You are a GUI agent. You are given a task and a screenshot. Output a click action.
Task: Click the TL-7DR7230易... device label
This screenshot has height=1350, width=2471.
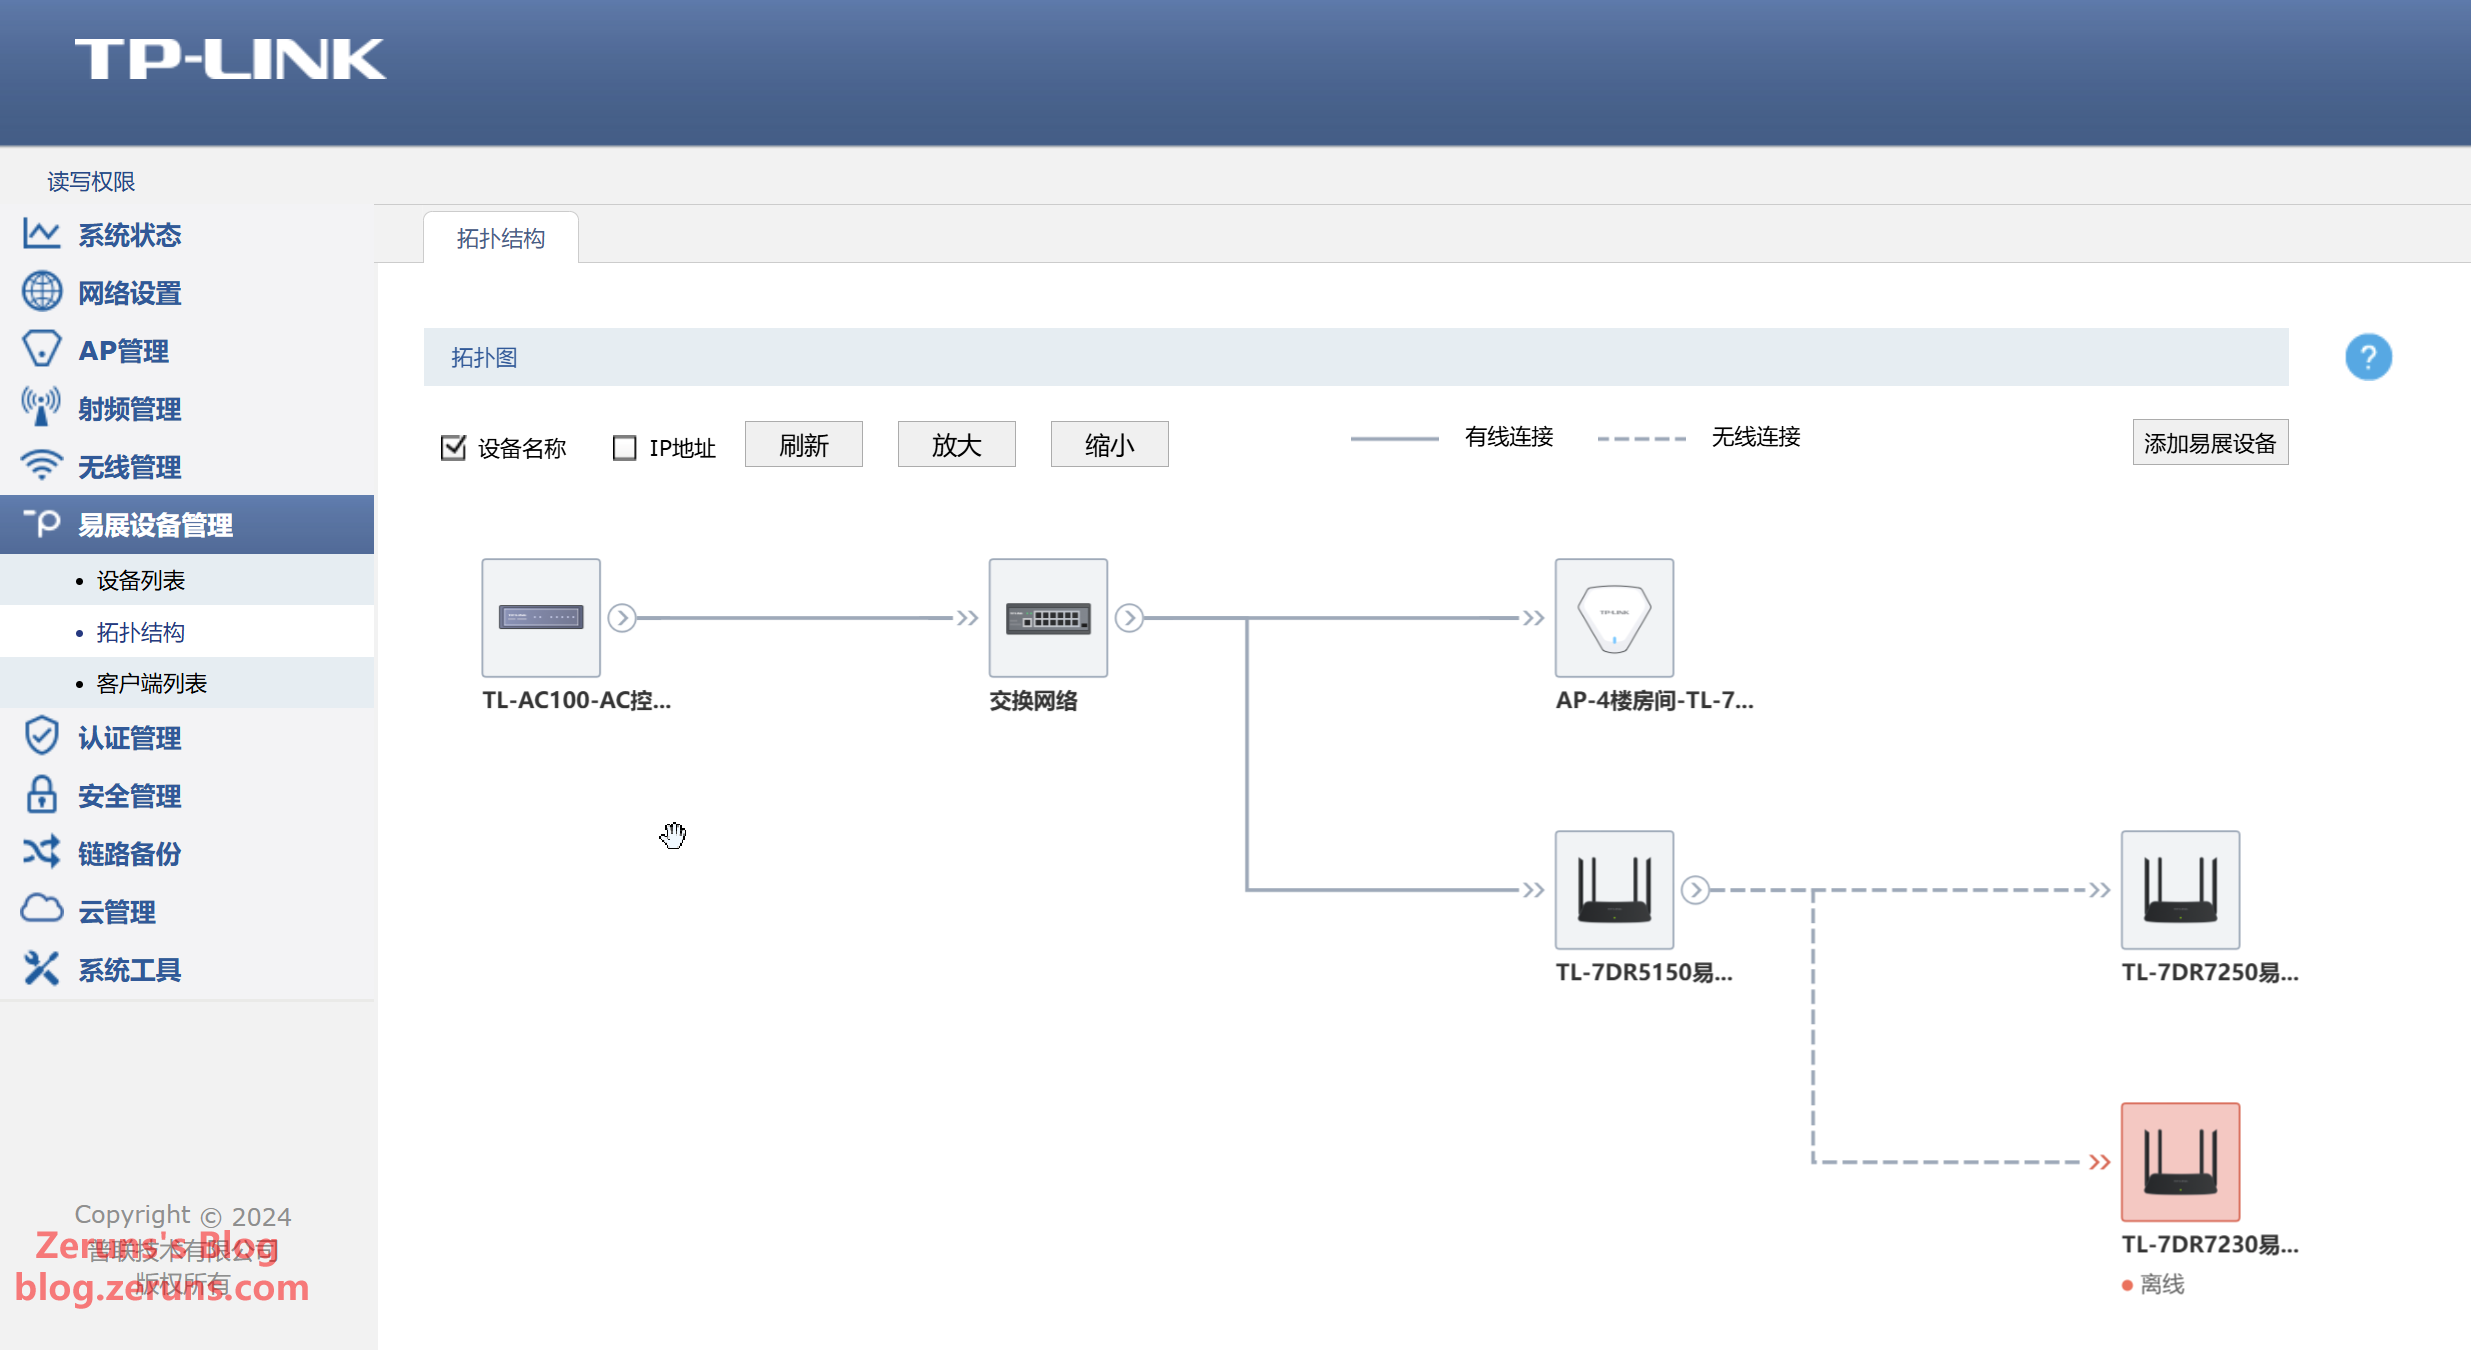click(x=2210, y=1244)
